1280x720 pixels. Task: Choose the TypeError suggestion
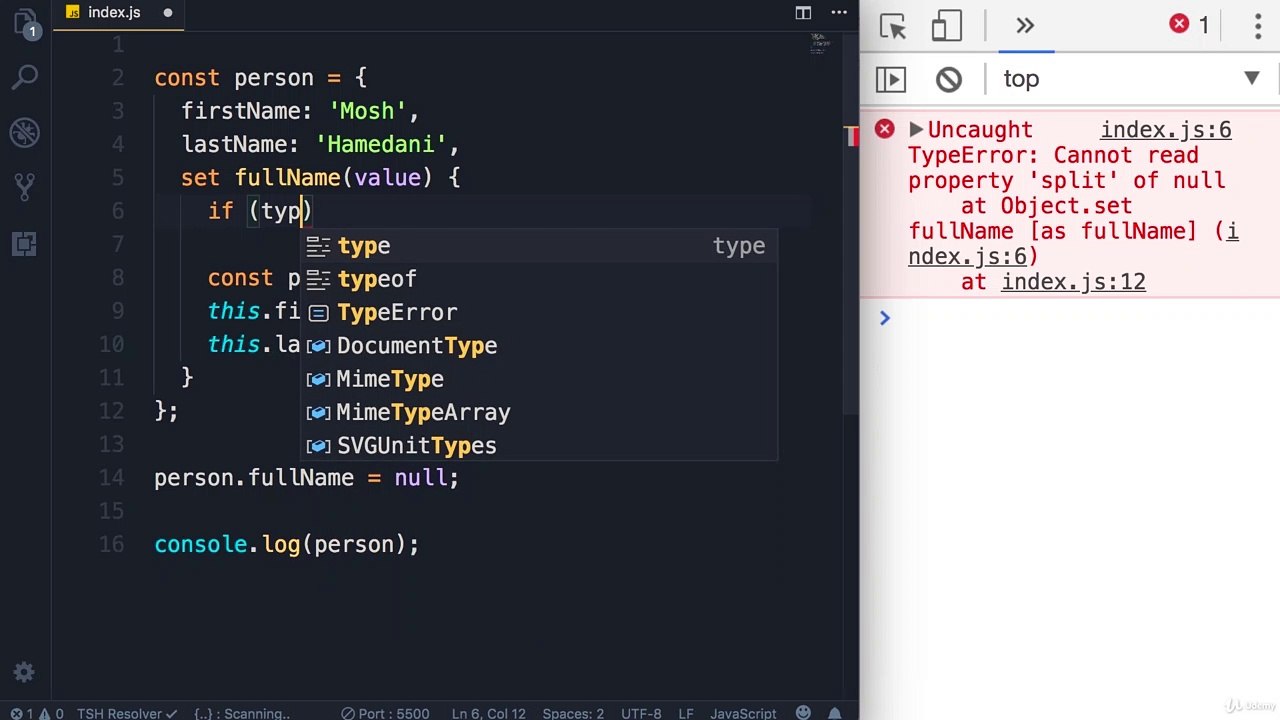[x=539, y=312]
